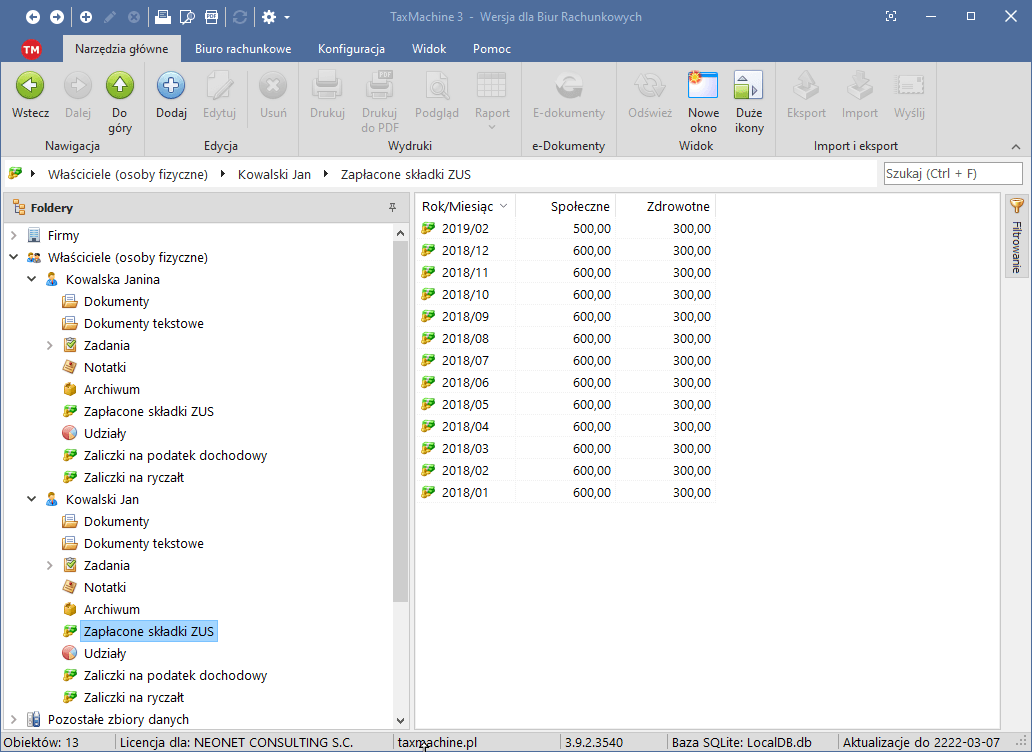Click the Wstecz back navigation icon

pos(30,87)
